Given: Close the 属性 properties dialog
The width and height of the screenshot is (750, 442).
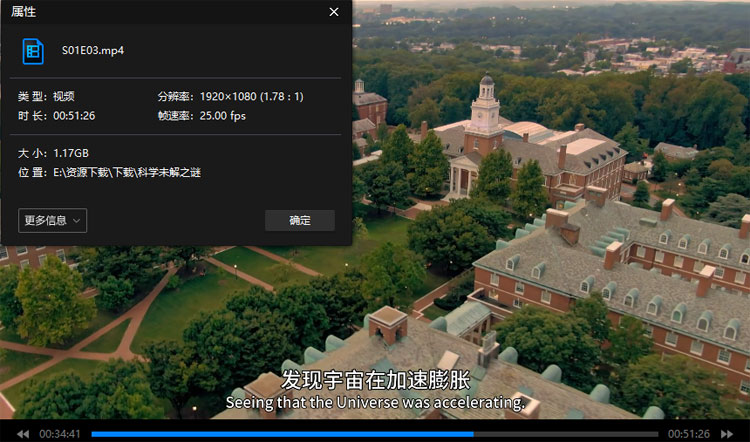Looking at the screenshot, I should (x=334, y=12).
